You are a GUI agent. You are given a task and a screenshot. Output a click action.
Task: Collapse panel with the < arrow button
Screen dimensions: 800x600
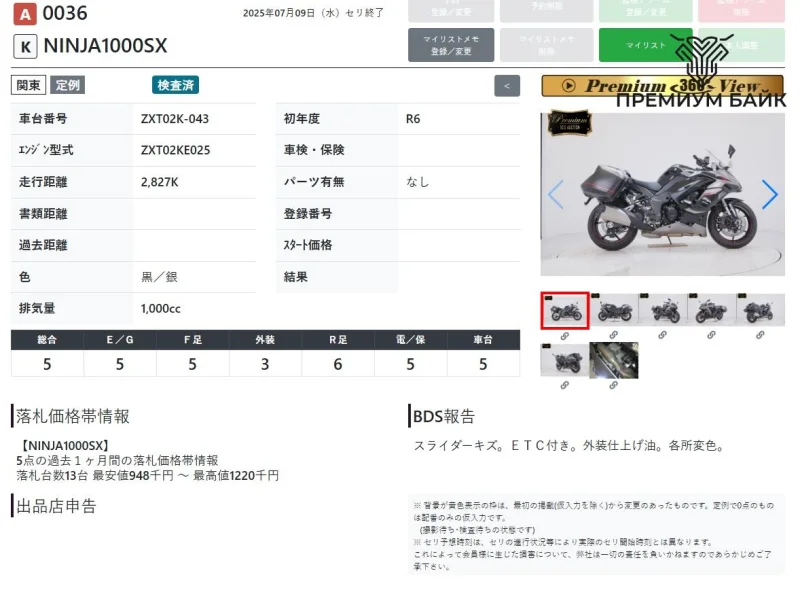tap(507, 86)
